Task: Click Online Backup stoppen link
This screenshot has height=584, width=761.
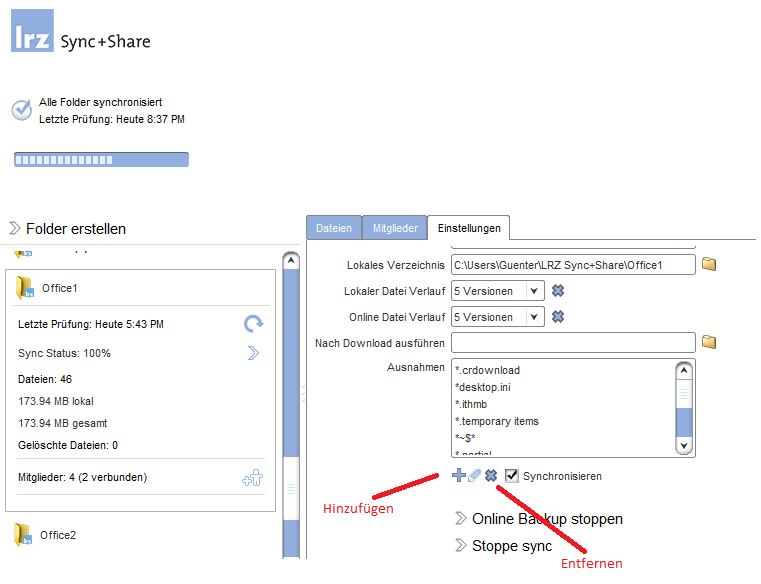Action: pos(546,519)
